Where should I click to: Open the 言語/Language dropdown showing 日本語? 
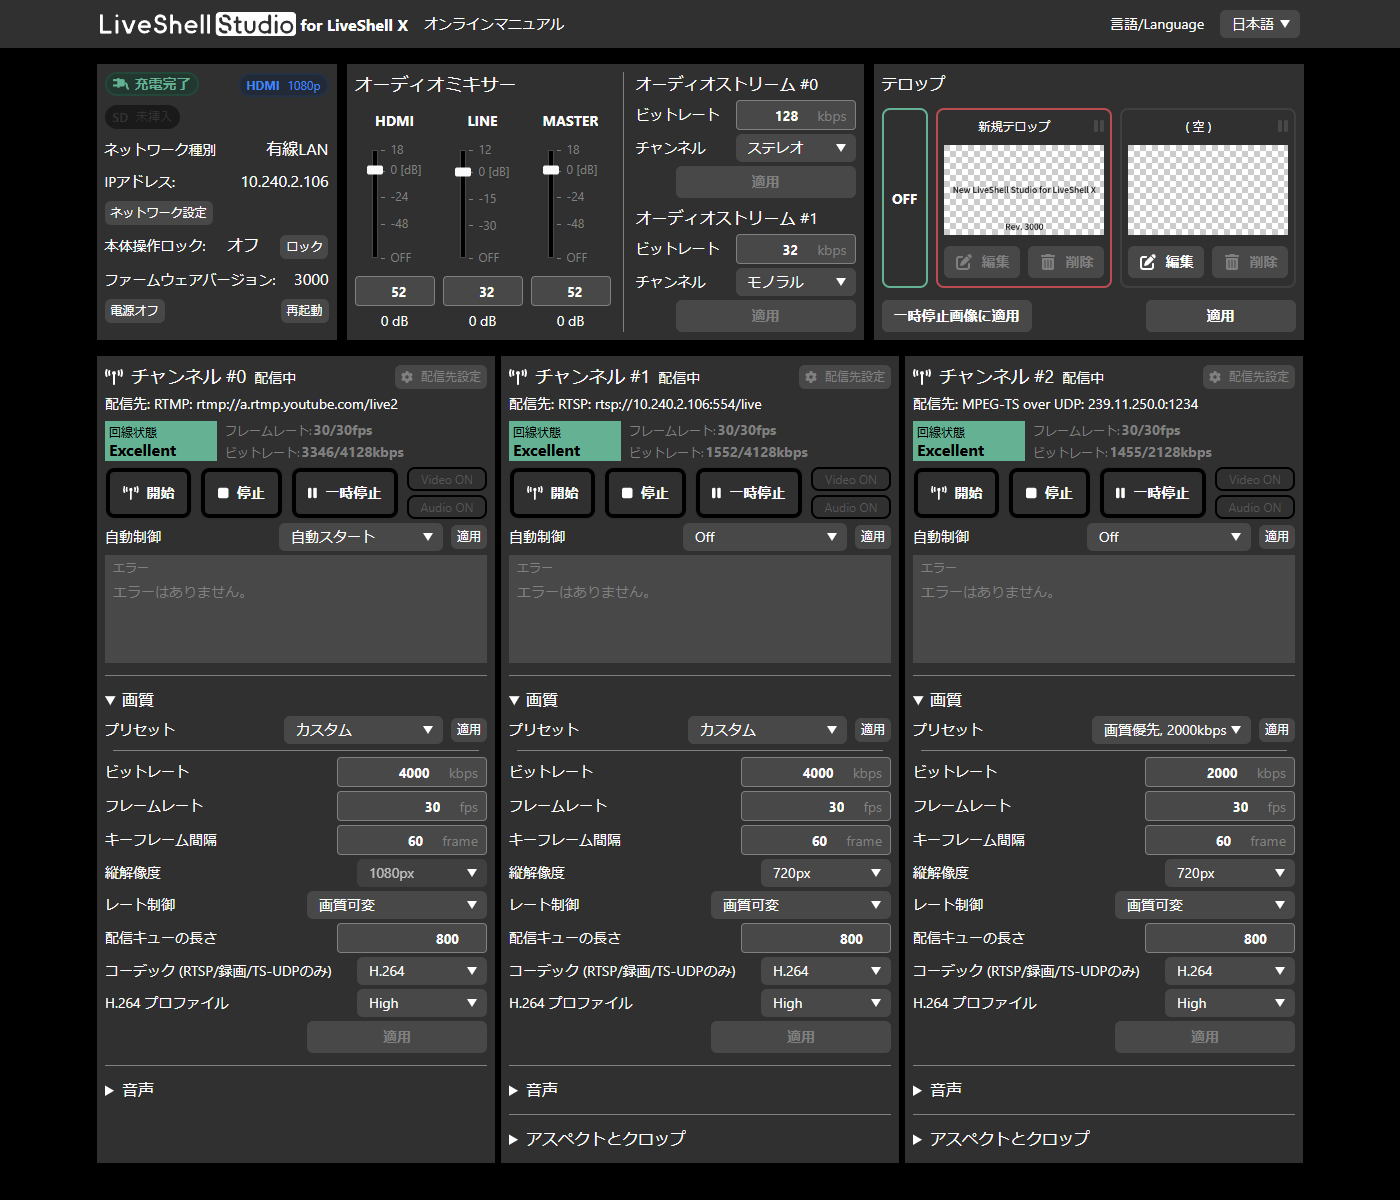pos(1259,24)
